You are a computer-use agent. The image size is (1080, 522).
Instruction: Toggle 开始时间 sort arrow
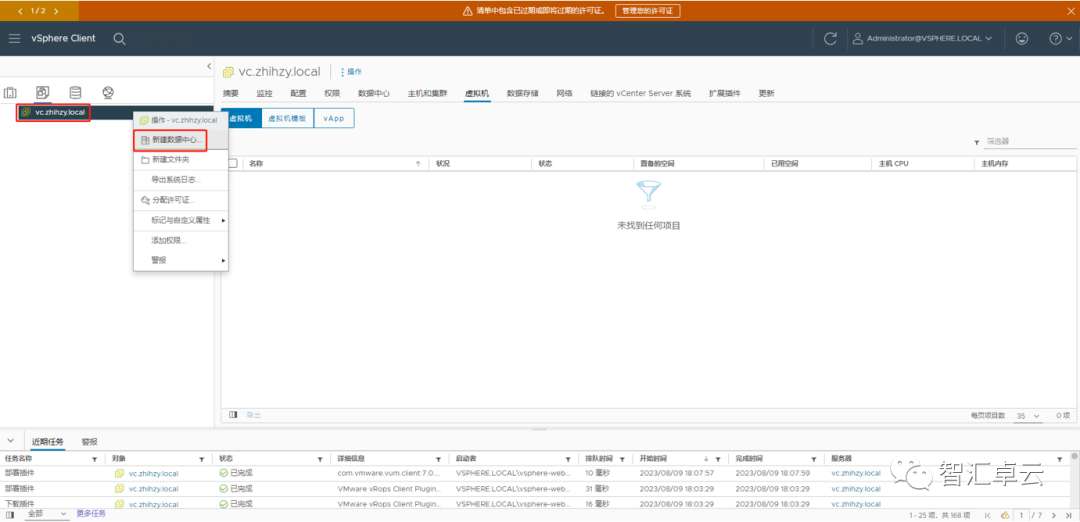(x=706, y=459)
